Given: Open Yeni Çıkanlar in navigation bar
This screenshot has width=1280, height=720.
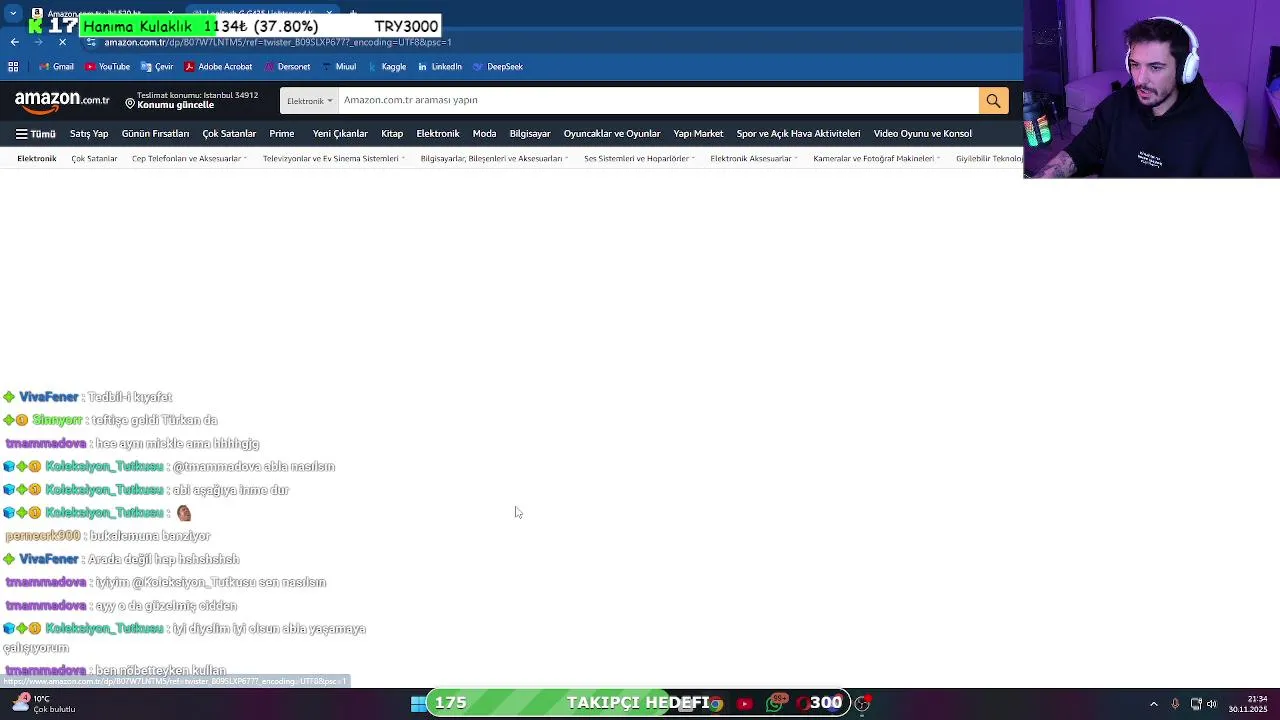Looking at the screenshot, I should tap(340, 134).
